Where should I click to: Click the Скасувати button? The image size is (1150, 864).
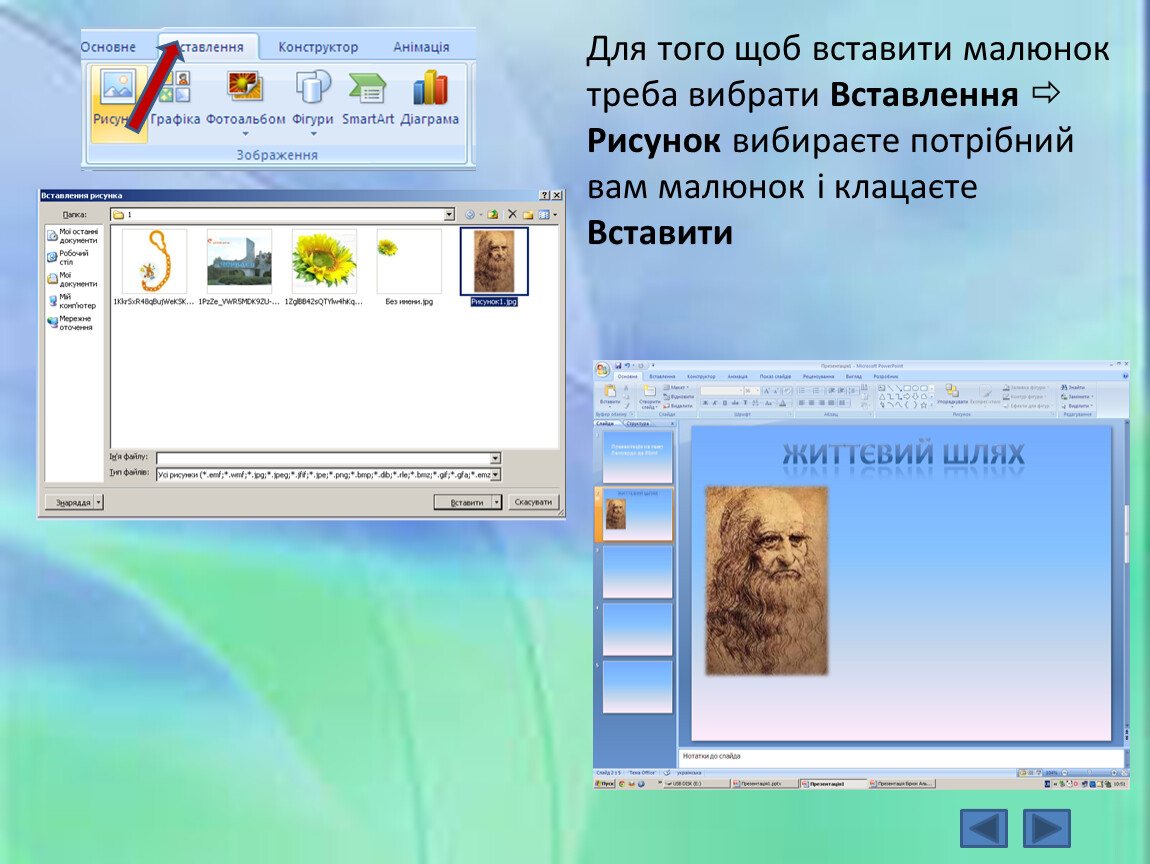[x=533, y=502]
